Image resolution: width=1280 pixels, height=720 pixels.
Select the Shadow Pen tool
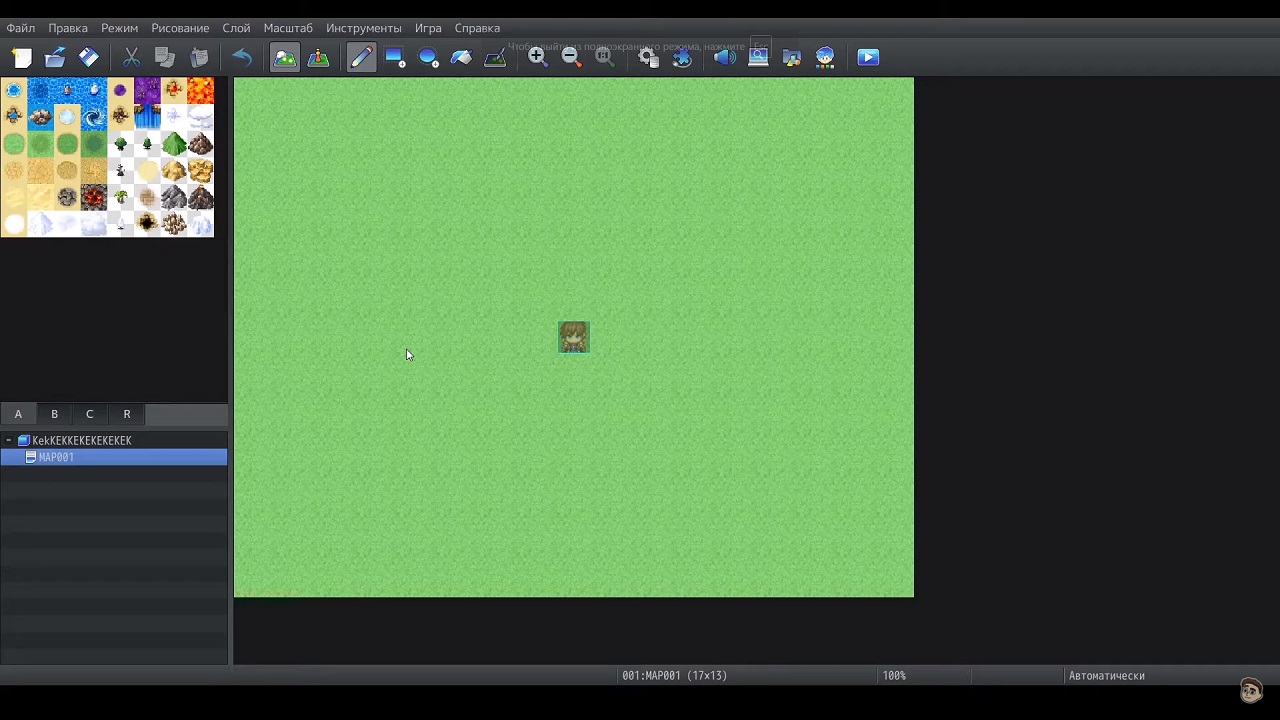click(x=495, y=58)
